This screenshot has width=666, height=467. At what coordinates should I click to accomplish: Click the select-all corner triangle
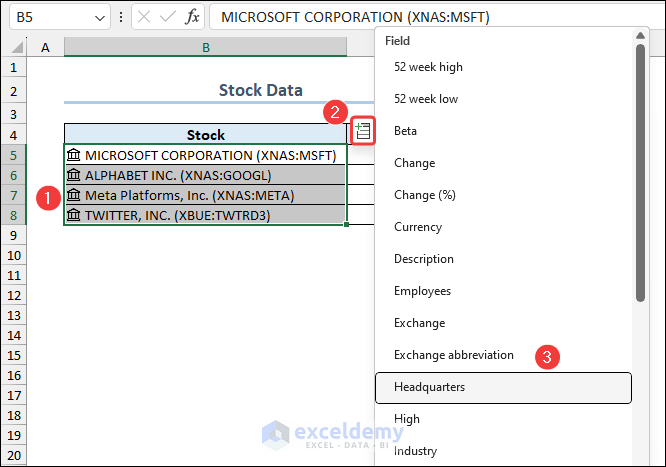pyautogui.click(x=15, y=47)
